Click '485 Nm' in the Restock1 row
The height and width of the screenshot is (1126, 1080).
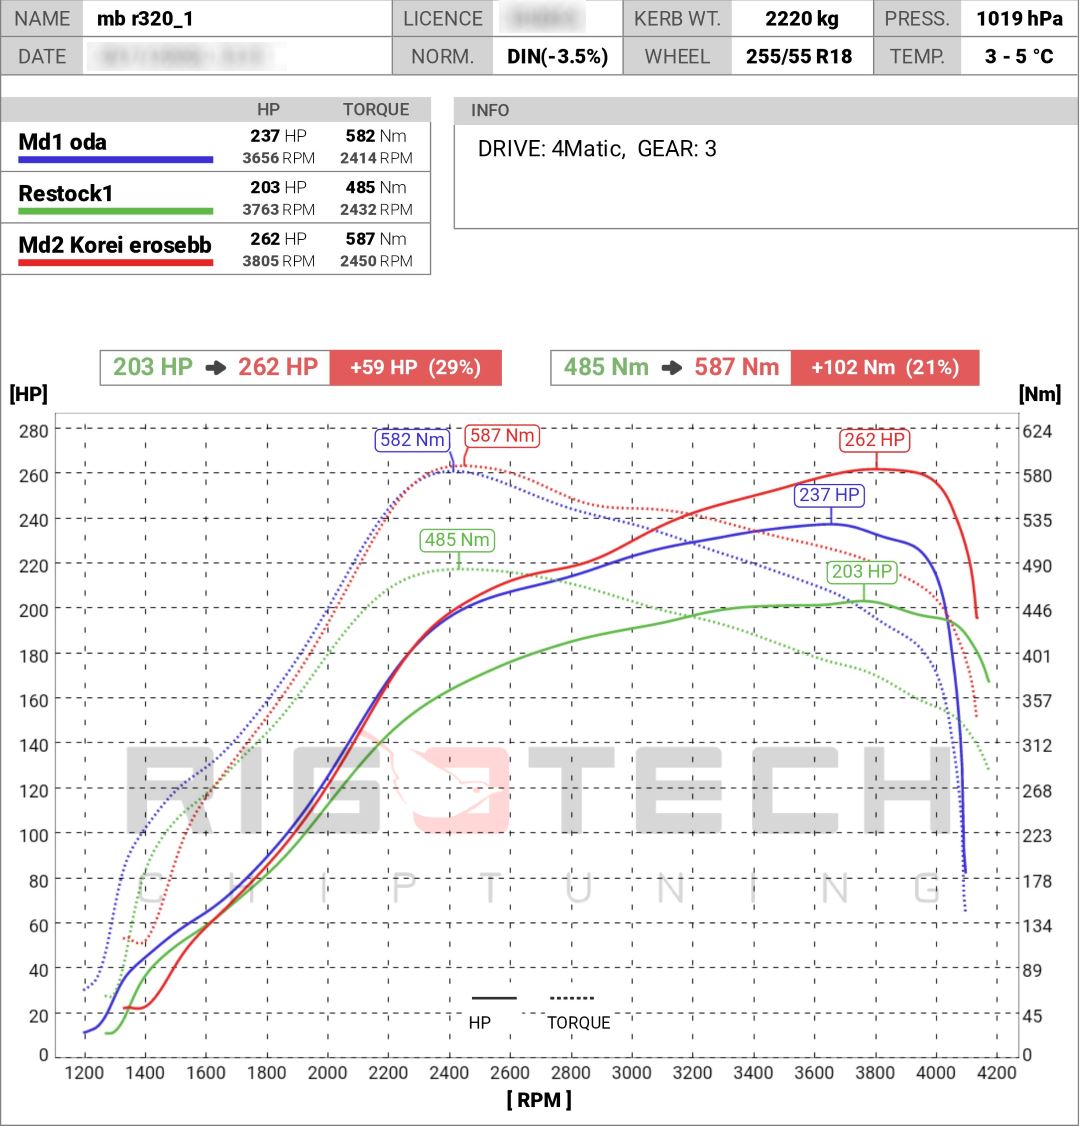(x=376, y=187)
